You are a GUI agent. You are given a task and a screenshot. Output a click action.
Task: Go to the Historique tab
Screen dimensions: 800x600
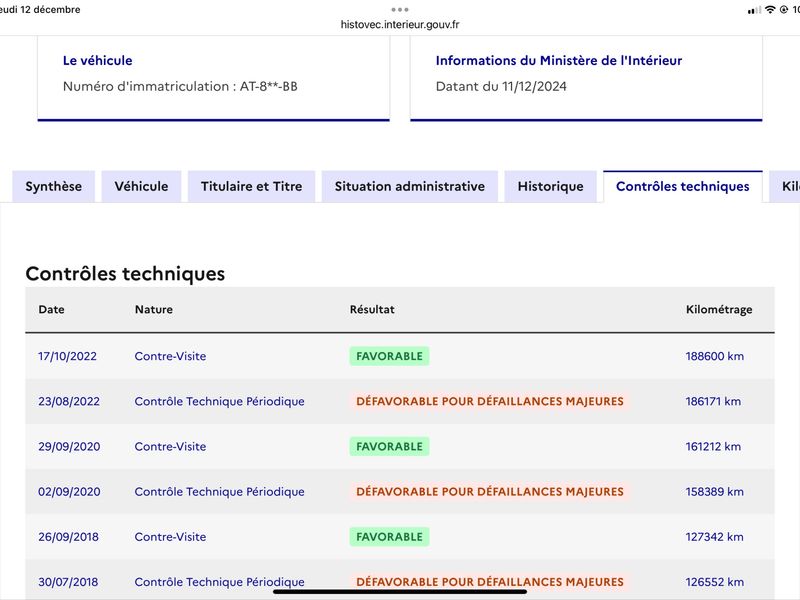tap(551, 186)
